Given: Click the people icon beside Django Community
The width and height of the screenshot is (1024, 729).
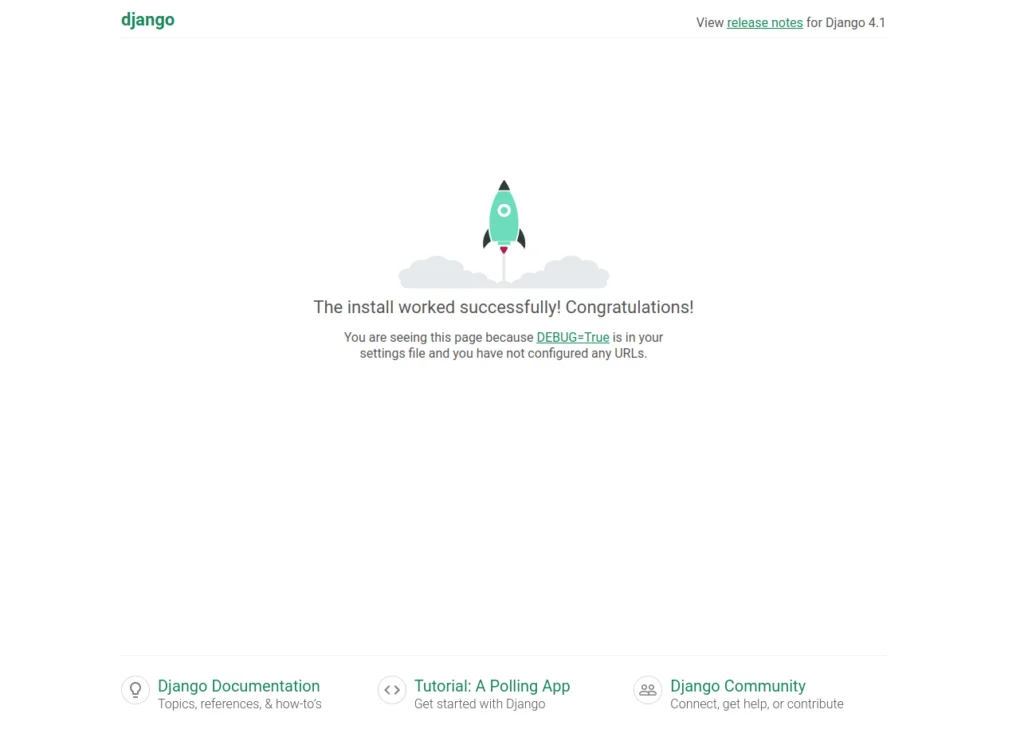Looking at the screenshot, I should (648, 690).
